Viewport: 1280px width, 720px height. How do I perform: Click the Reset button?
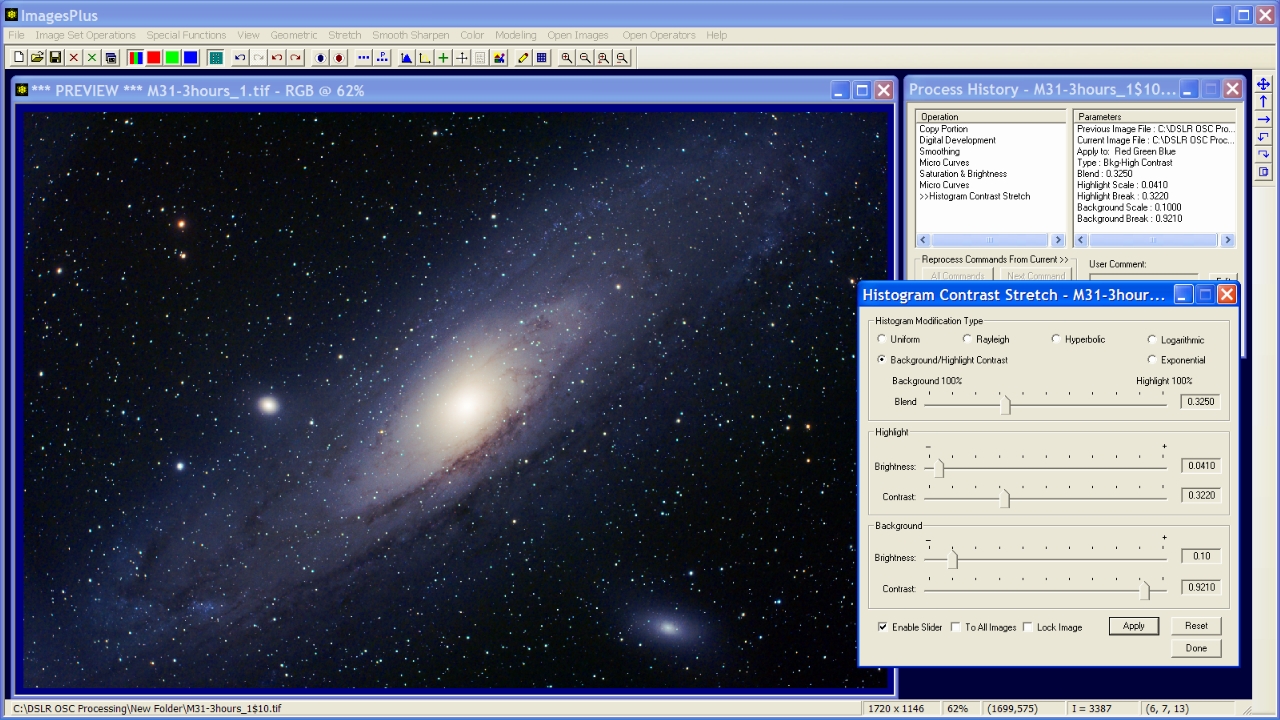click(1196, 626)
